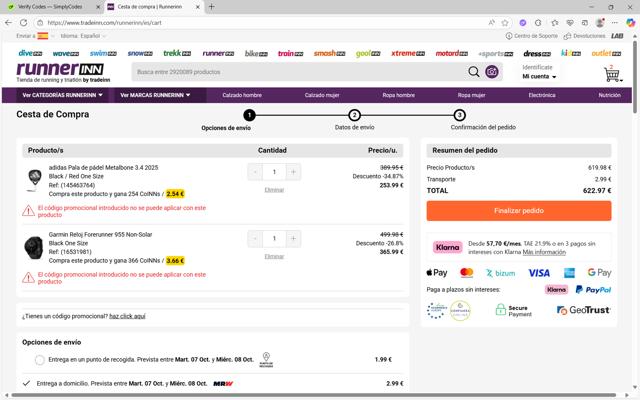Open the camera image search icon
Image resolution: width=640 pixels, height=400 pixels.
(492, 72)
